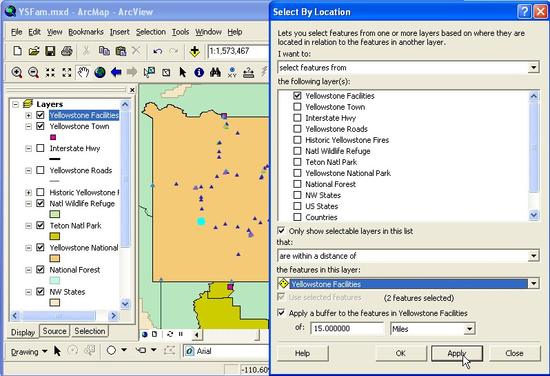
Task: Open a map document with Open icon
Action: (x=34, y=51)
